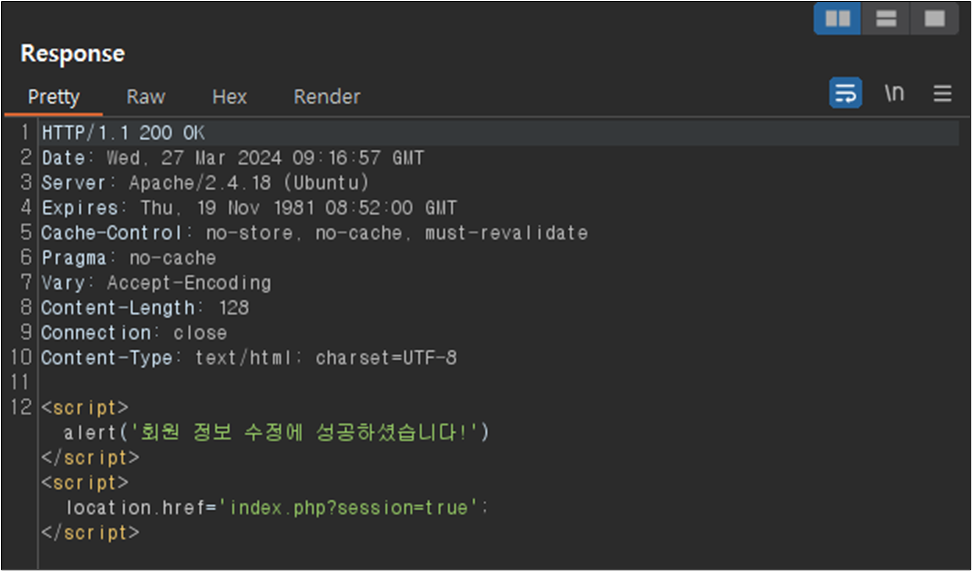Click the Content-Type header line
The height and width of the screenshot is (571, 972).
[x=249, y=358]
